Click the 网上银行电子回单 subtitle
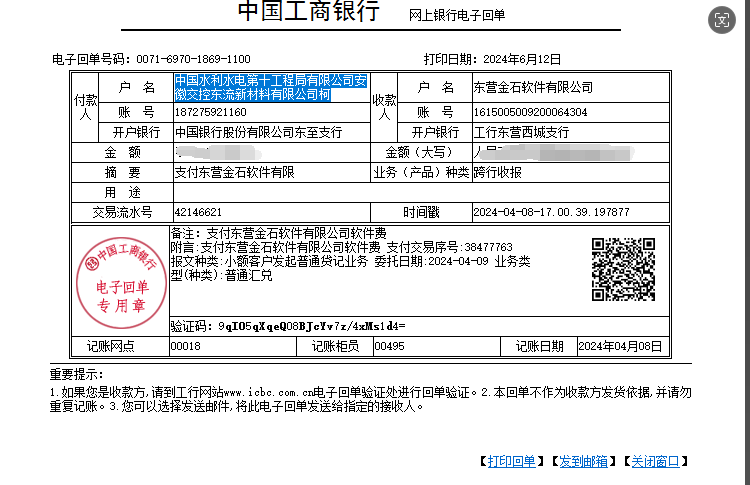This screenshot has width=750, height=485. point(457,15)
